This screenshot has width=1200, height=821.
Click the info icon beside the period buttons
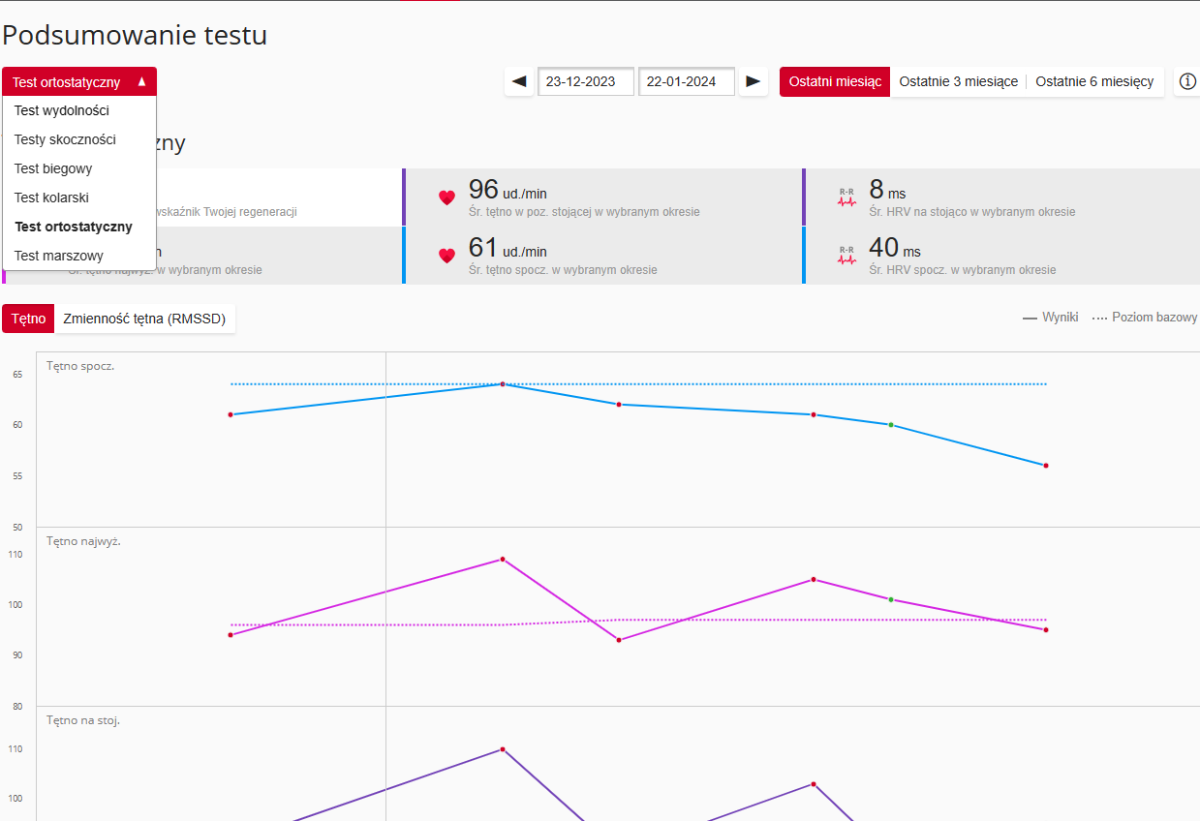[1187, 82]
